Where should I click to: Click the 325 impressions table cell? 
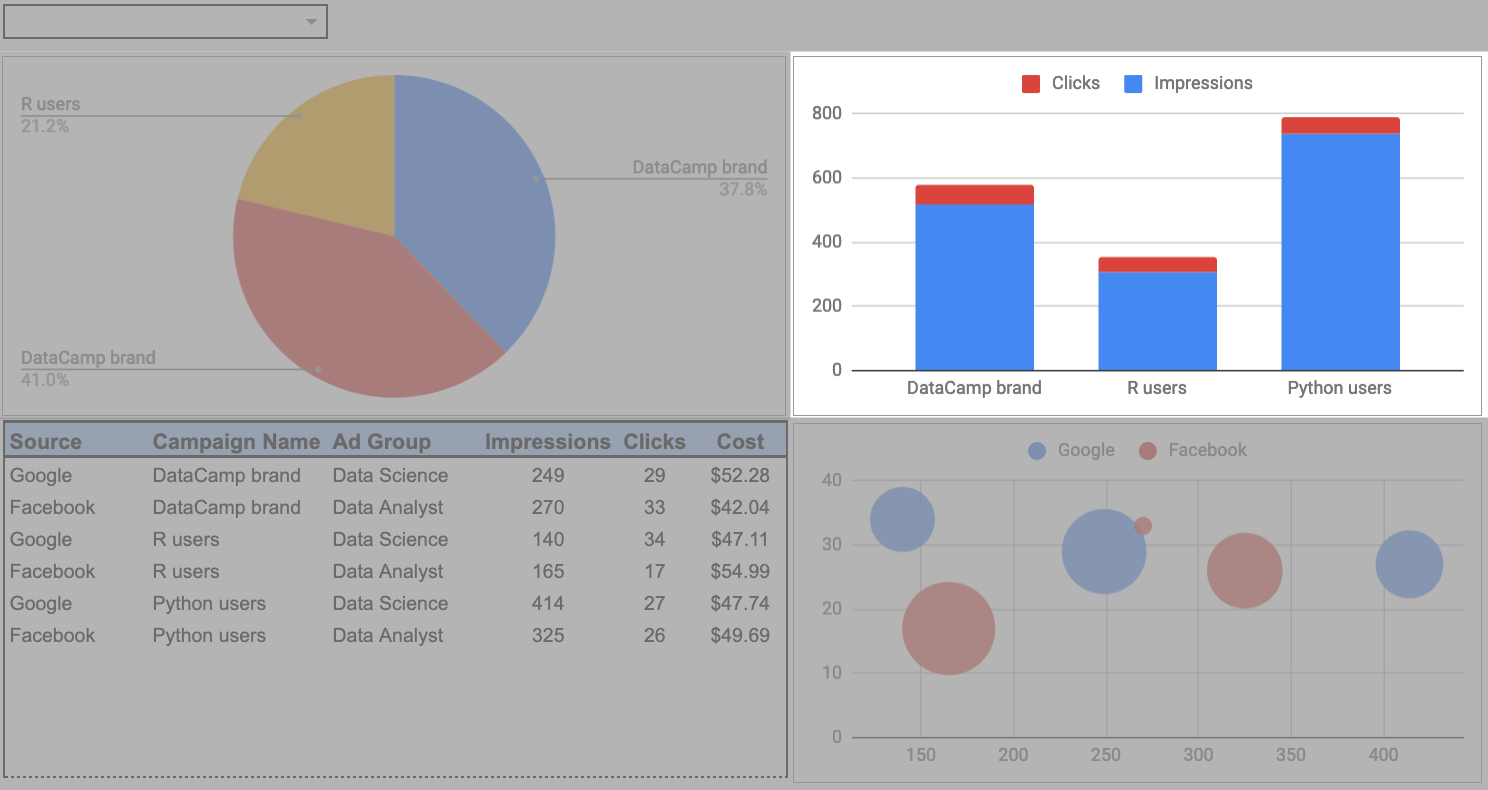(548, 636)
